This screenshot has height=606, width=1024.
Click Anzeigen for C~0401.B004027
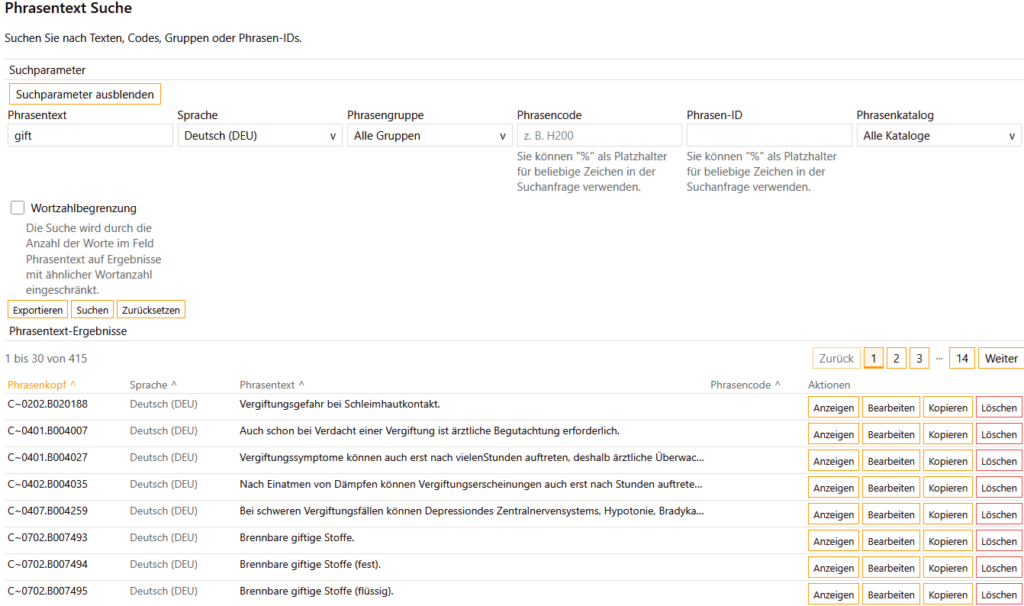tap(833, 461)
